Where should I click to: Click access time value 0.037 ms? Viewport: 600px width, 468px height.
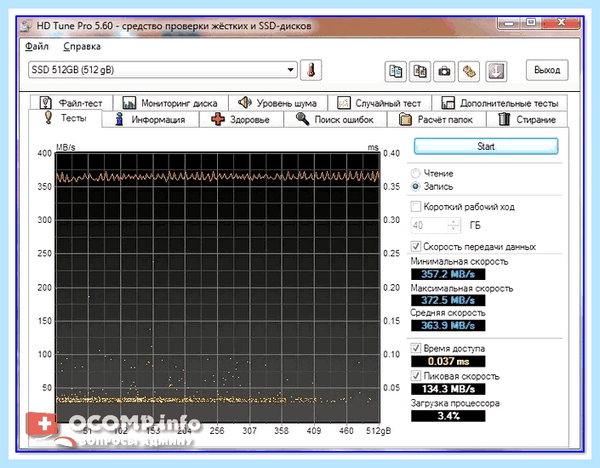[448, 361]
